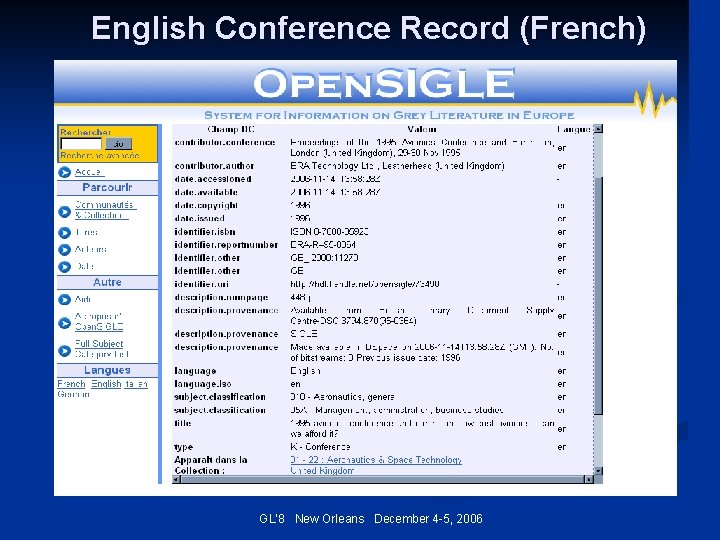This screenshot has width=720, height=540.
Task: Click the 'K - Conference' type value
Action: 320,447
